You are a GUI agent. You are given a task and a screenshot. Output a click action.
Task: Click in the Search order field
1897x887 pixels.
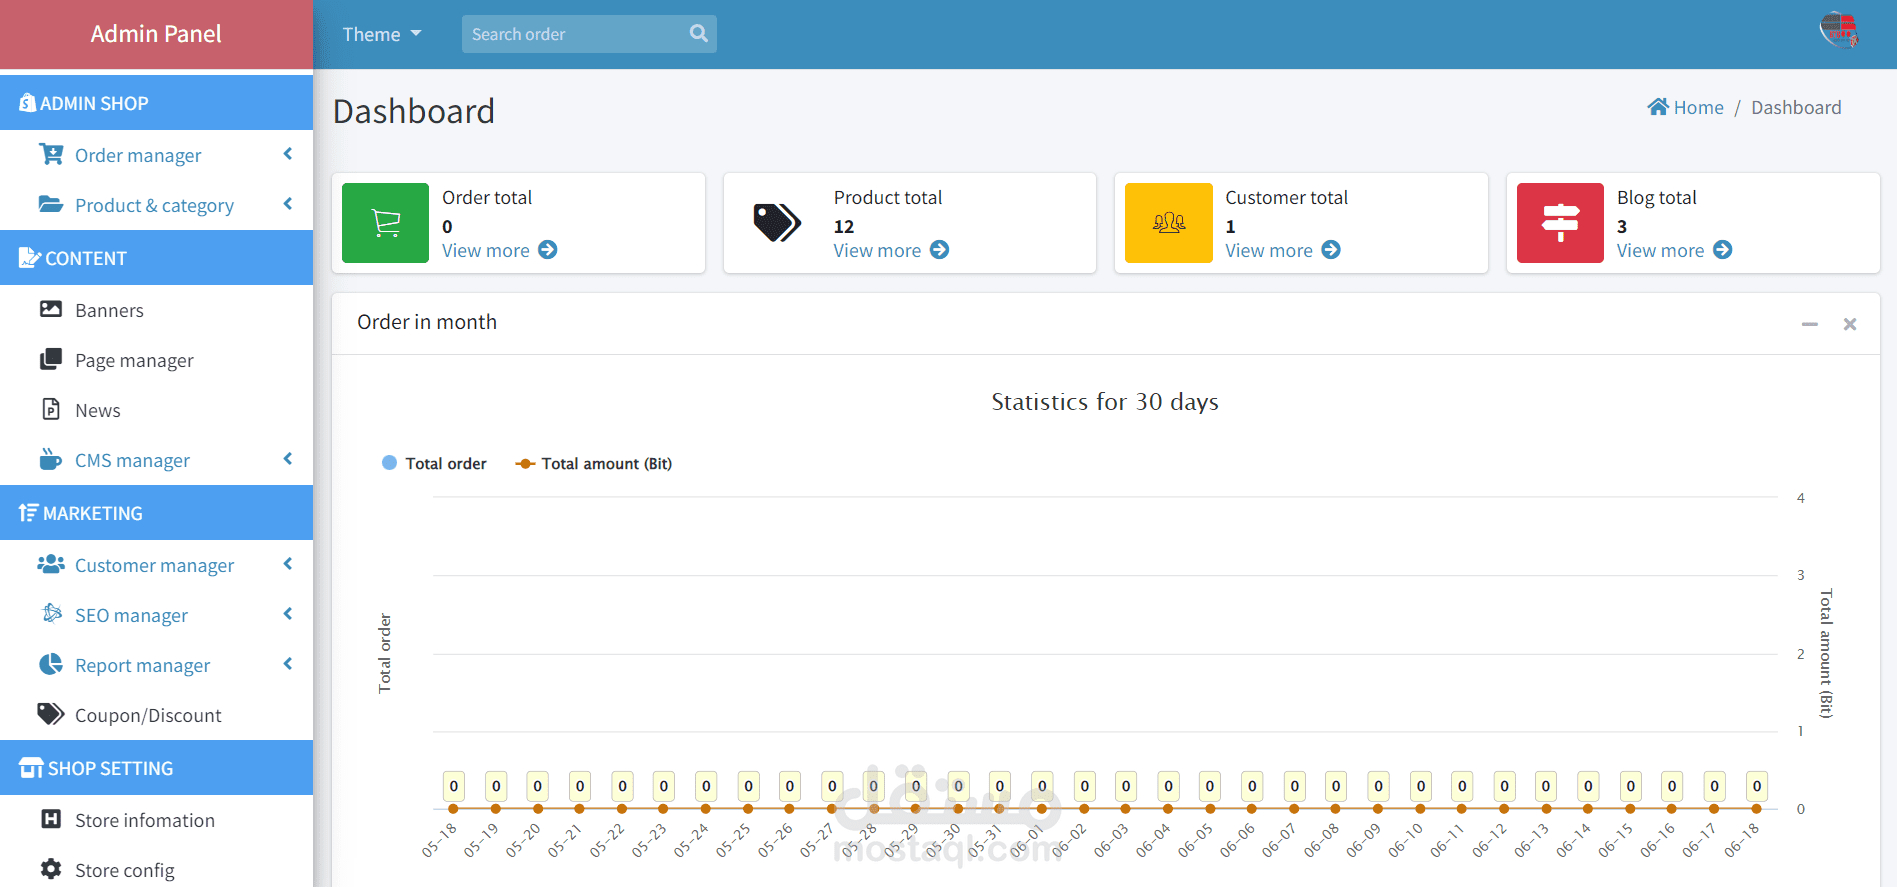click(x=575, y=34)
